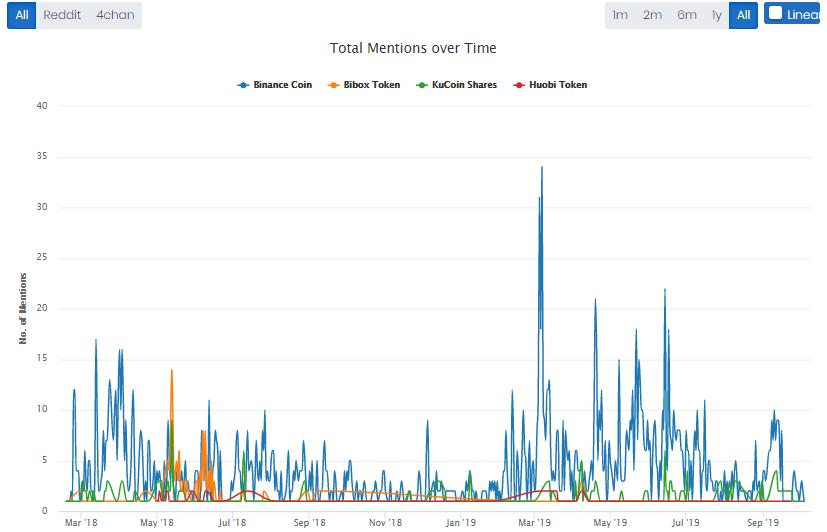
Task: Click the Total Mentions over Time title
Action: tap(413, 48)
